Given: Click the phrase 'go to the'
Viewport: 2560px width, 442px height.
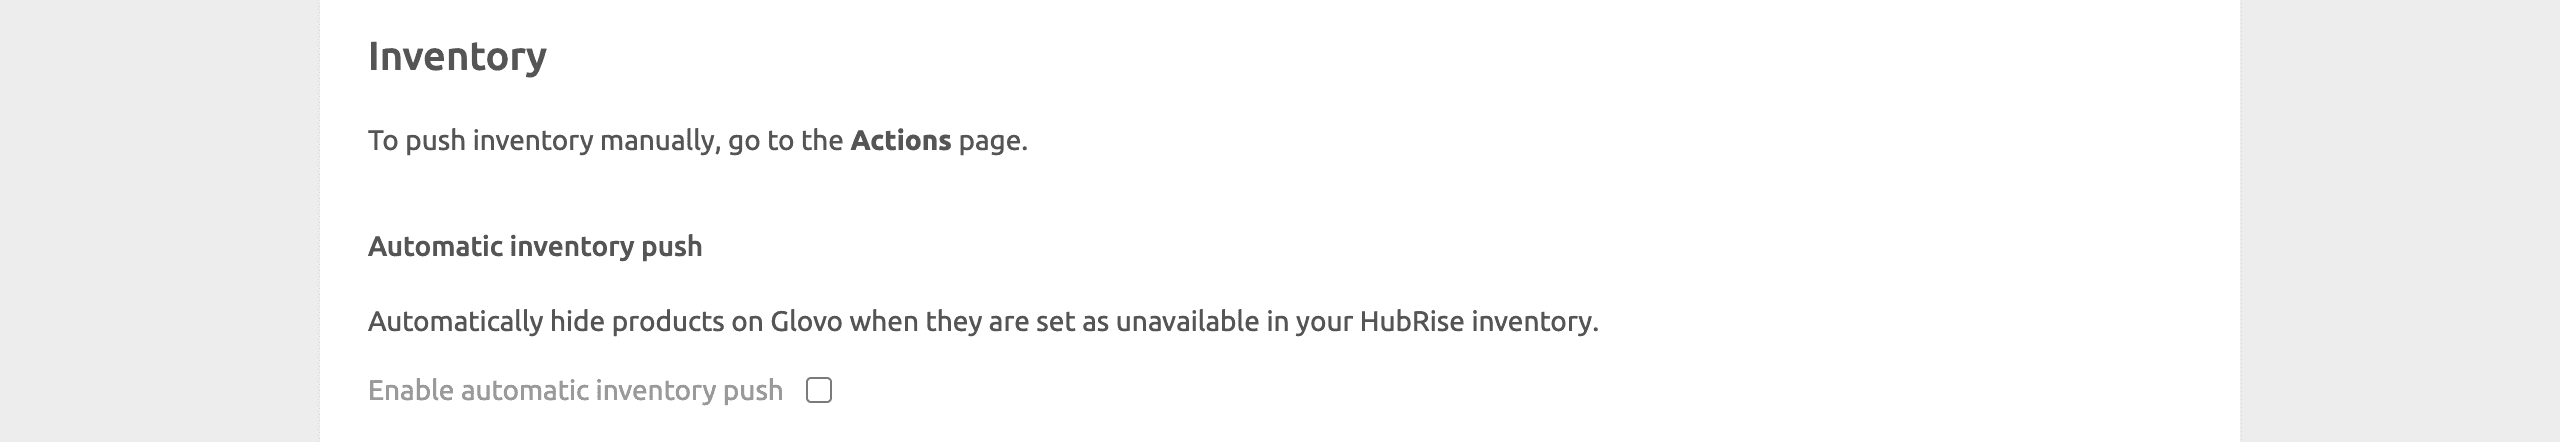Looking at the screenshot, I should (x=785, y=142).
